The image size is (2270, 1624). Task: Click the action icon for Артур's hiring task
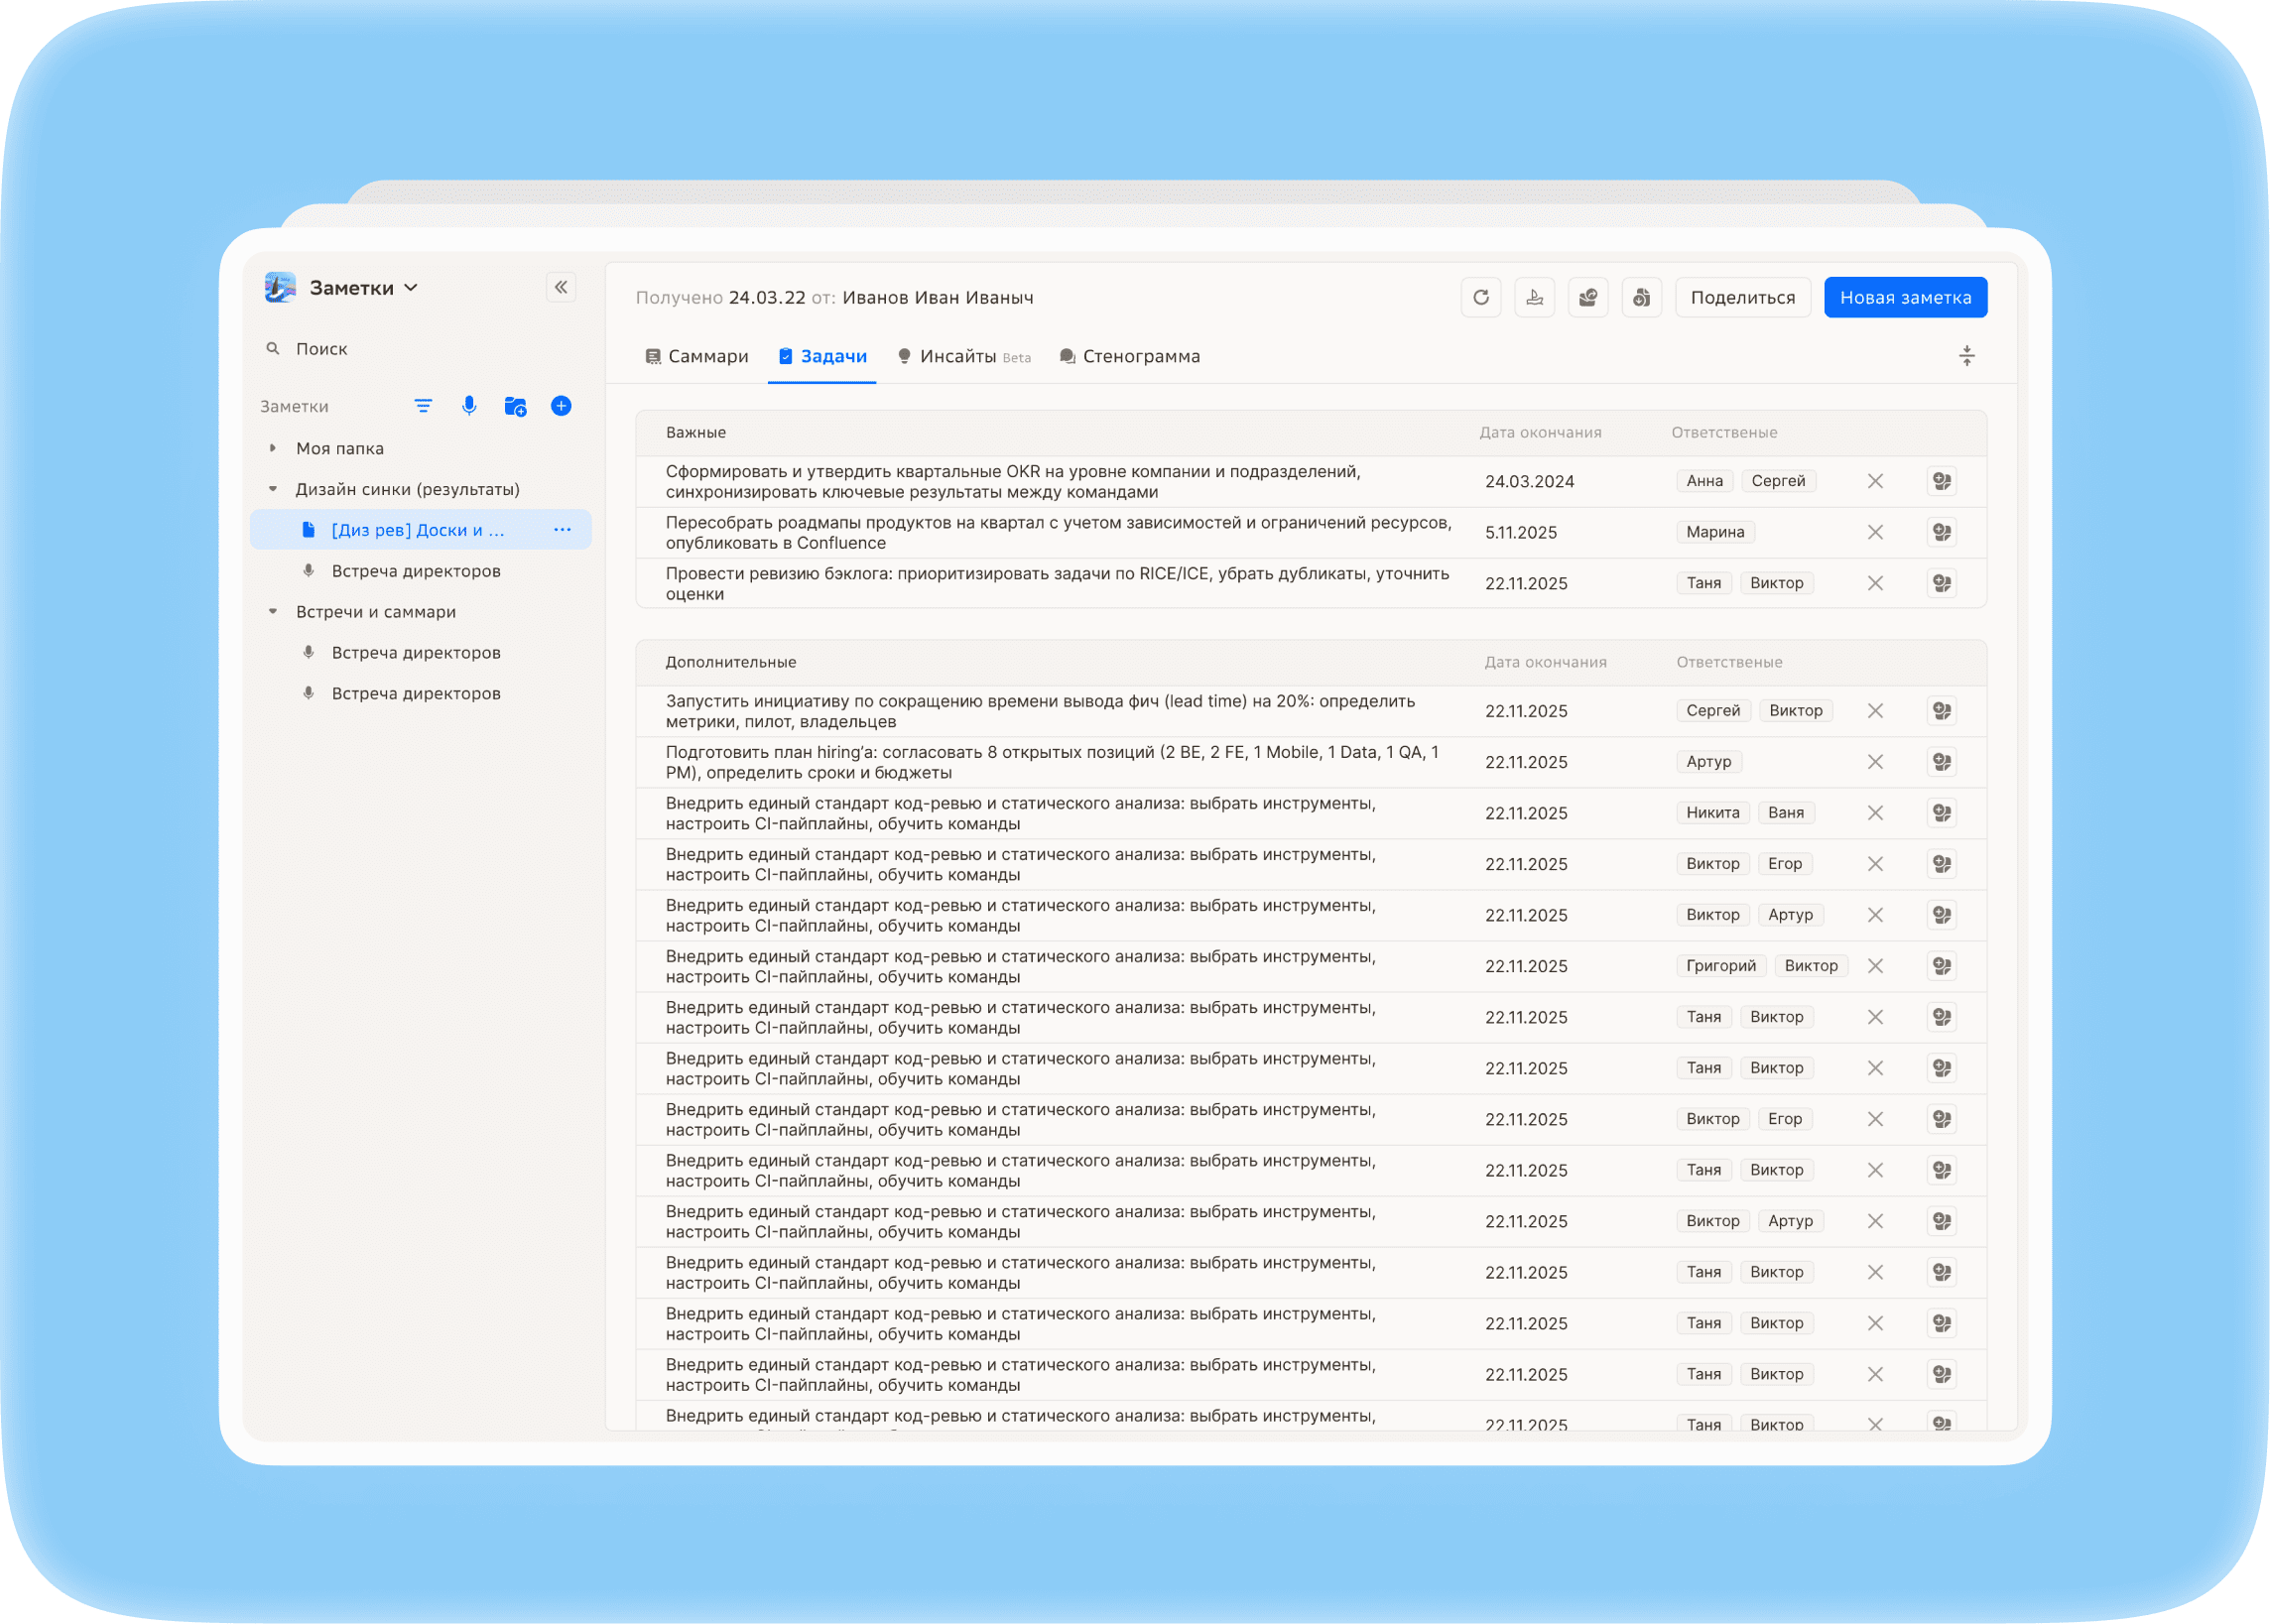(x=1941, y=762)
